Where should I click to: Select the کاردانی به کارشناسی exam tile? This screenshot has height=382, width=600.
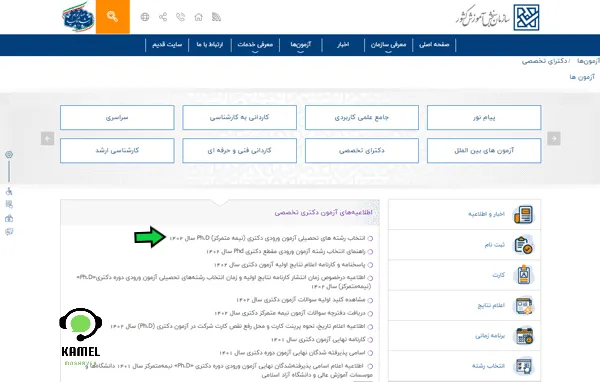click(x=239, y=118)
